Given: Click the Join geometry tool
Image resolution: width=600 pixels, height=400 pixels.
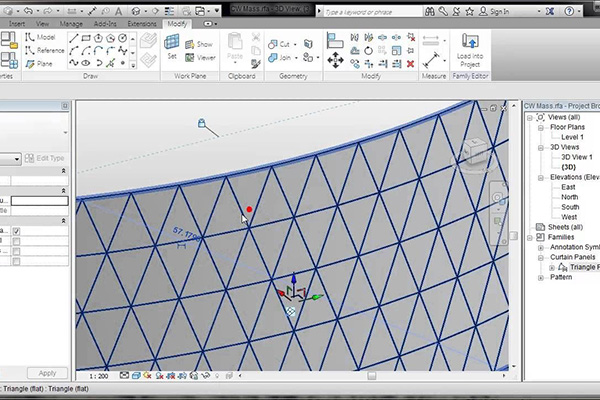Looking at the screenshot, I should coord(279,58).
